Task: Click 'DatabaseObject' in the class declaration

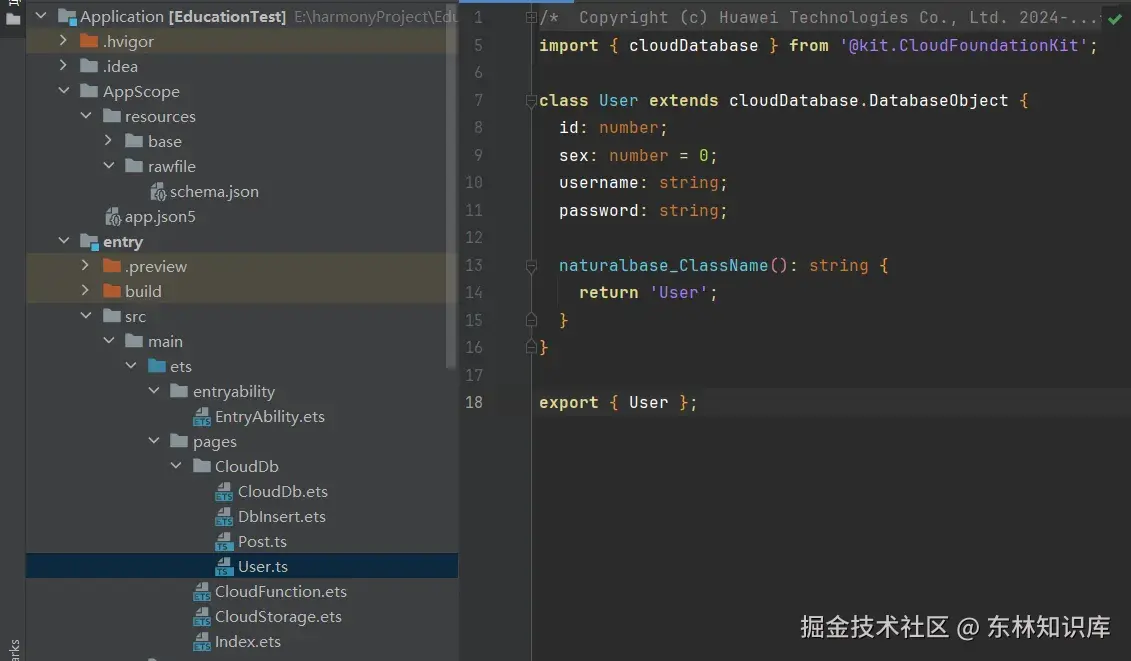Action: [x=938, y=100]
